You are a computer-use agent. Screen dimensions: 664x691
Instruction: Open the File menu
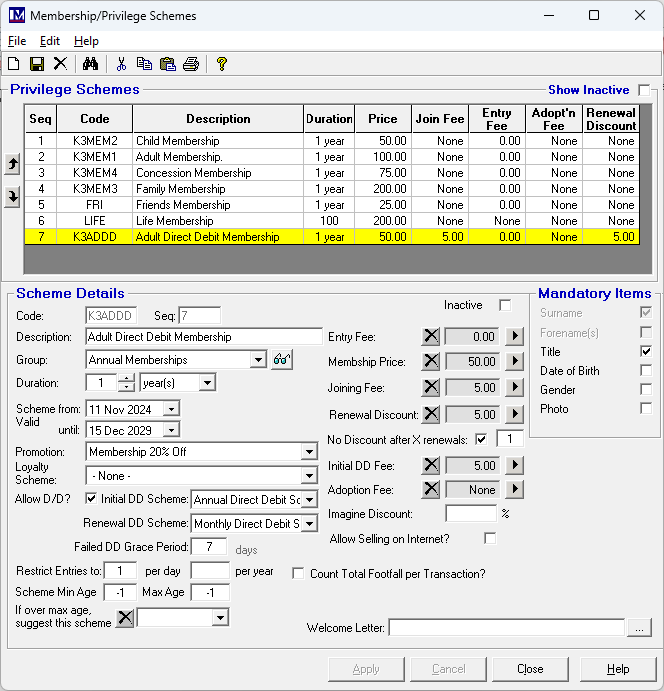[17, 41]
